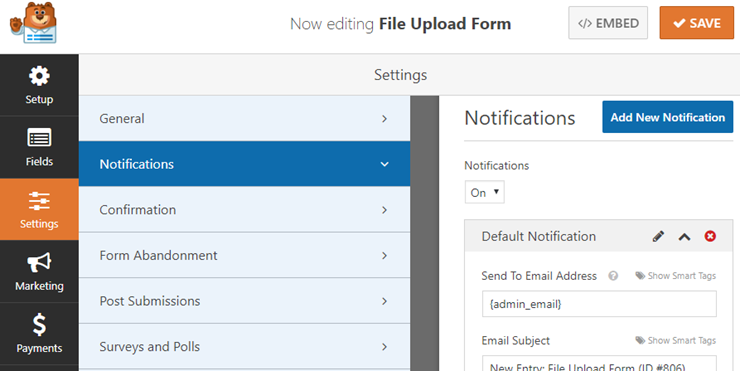This screenshot has width=740, height=371.
Task: Collapse the Notifications settings chevron
Action: click(x=385, y=164)
